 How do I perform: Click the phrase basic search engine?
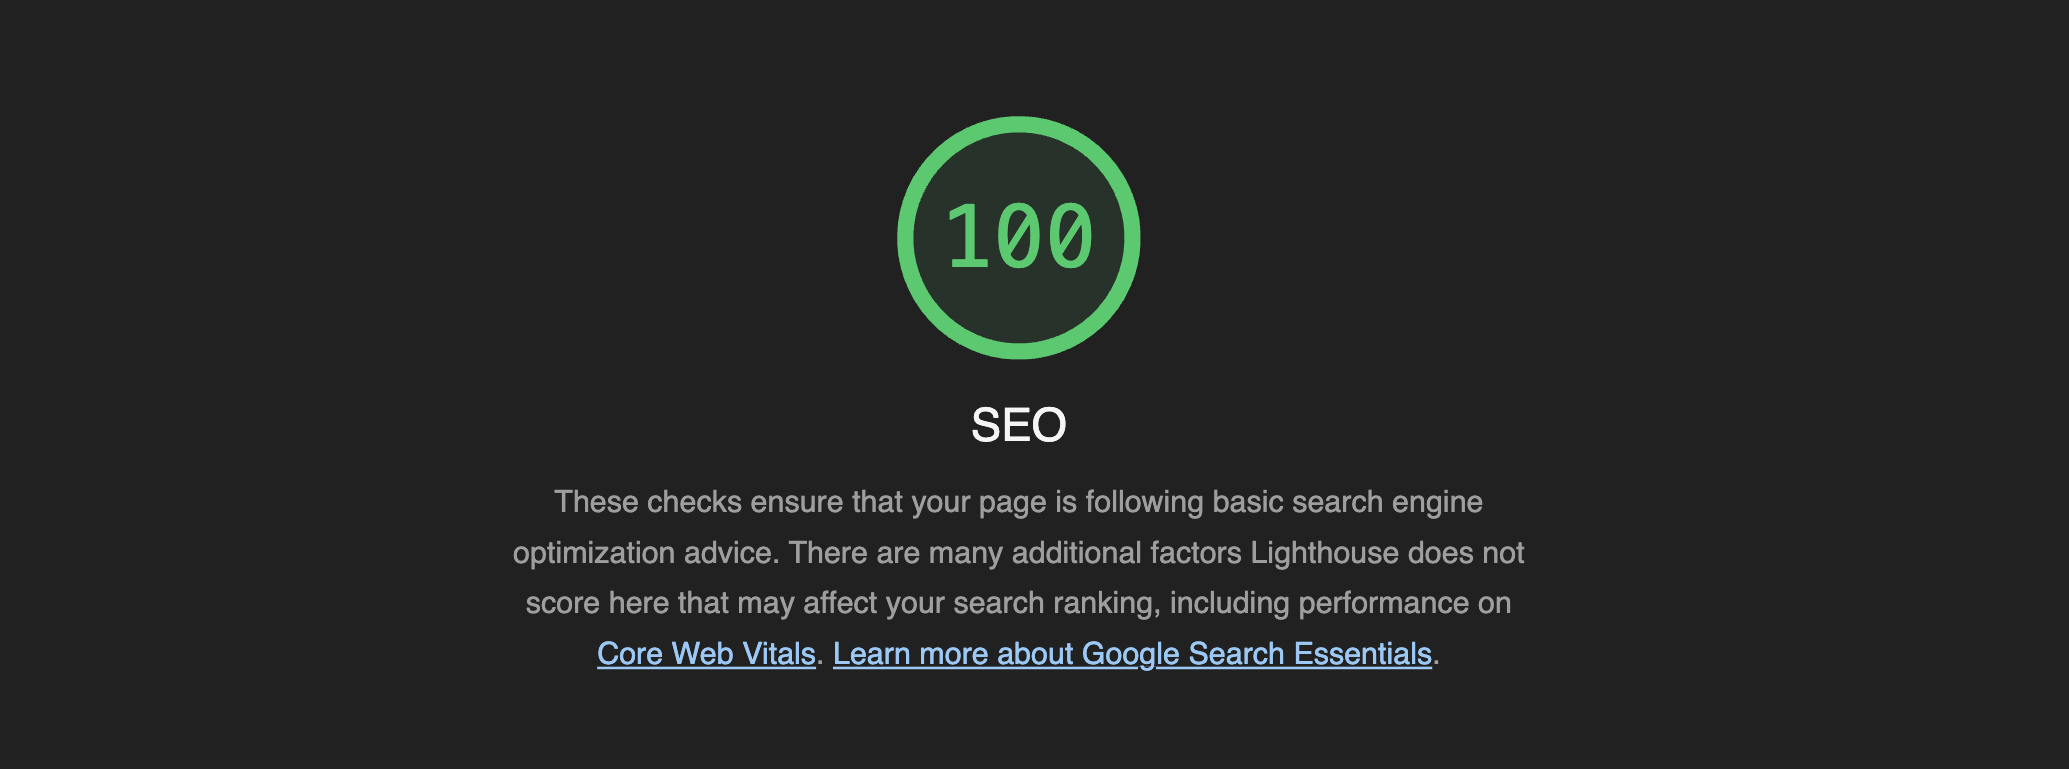tap(1347, 502)
